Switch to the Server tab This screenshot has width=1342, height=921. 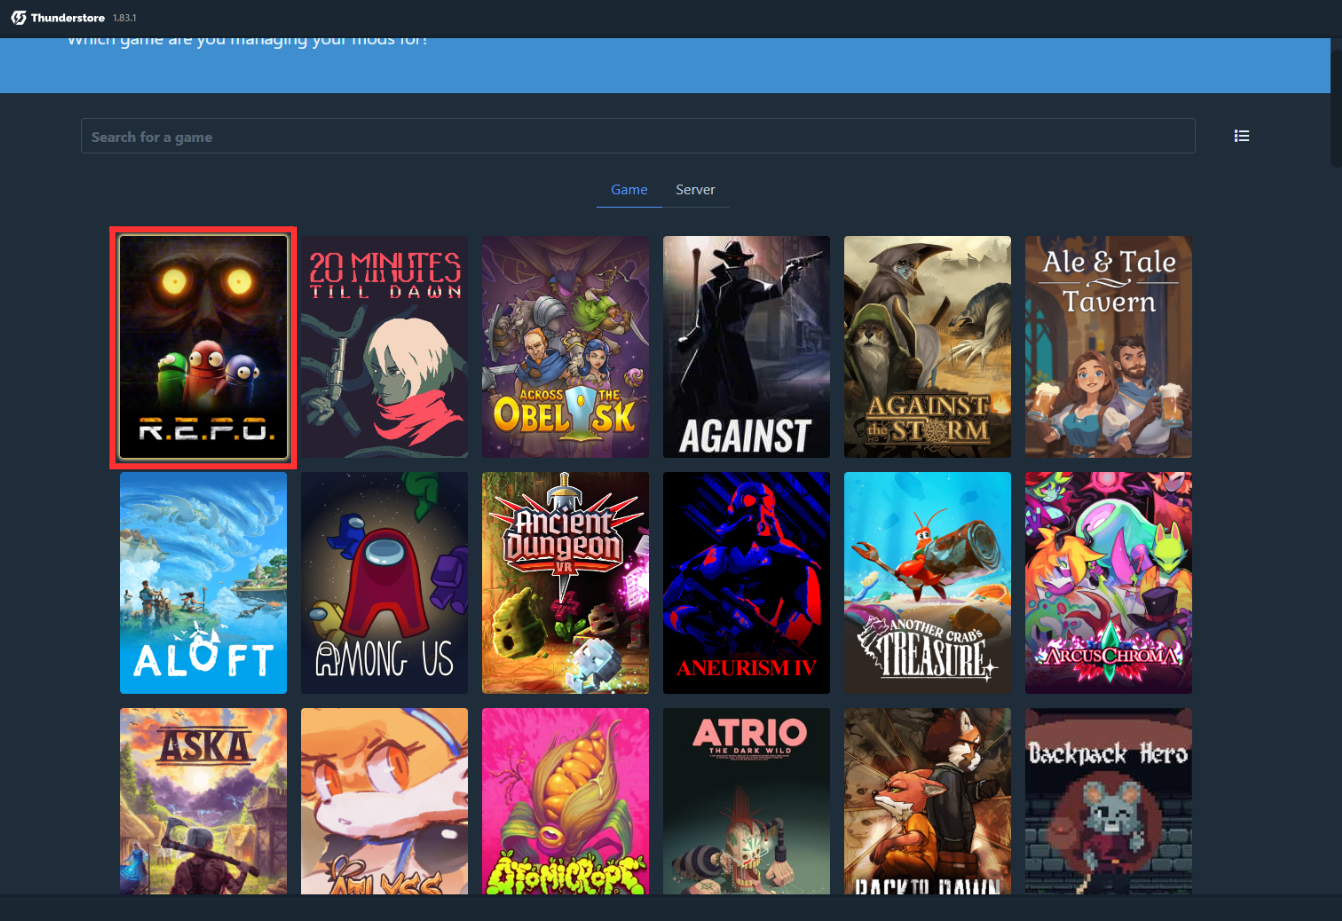[x=695, y=190]
